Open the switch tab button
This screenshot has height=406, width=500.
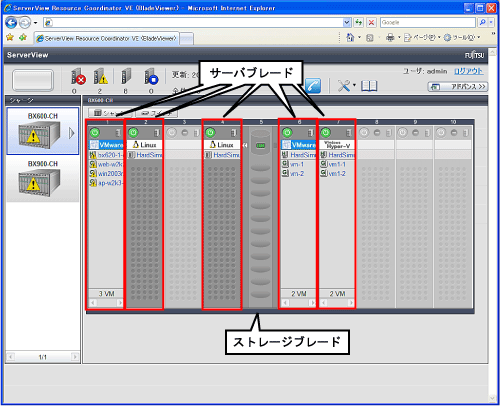point(157,113)
